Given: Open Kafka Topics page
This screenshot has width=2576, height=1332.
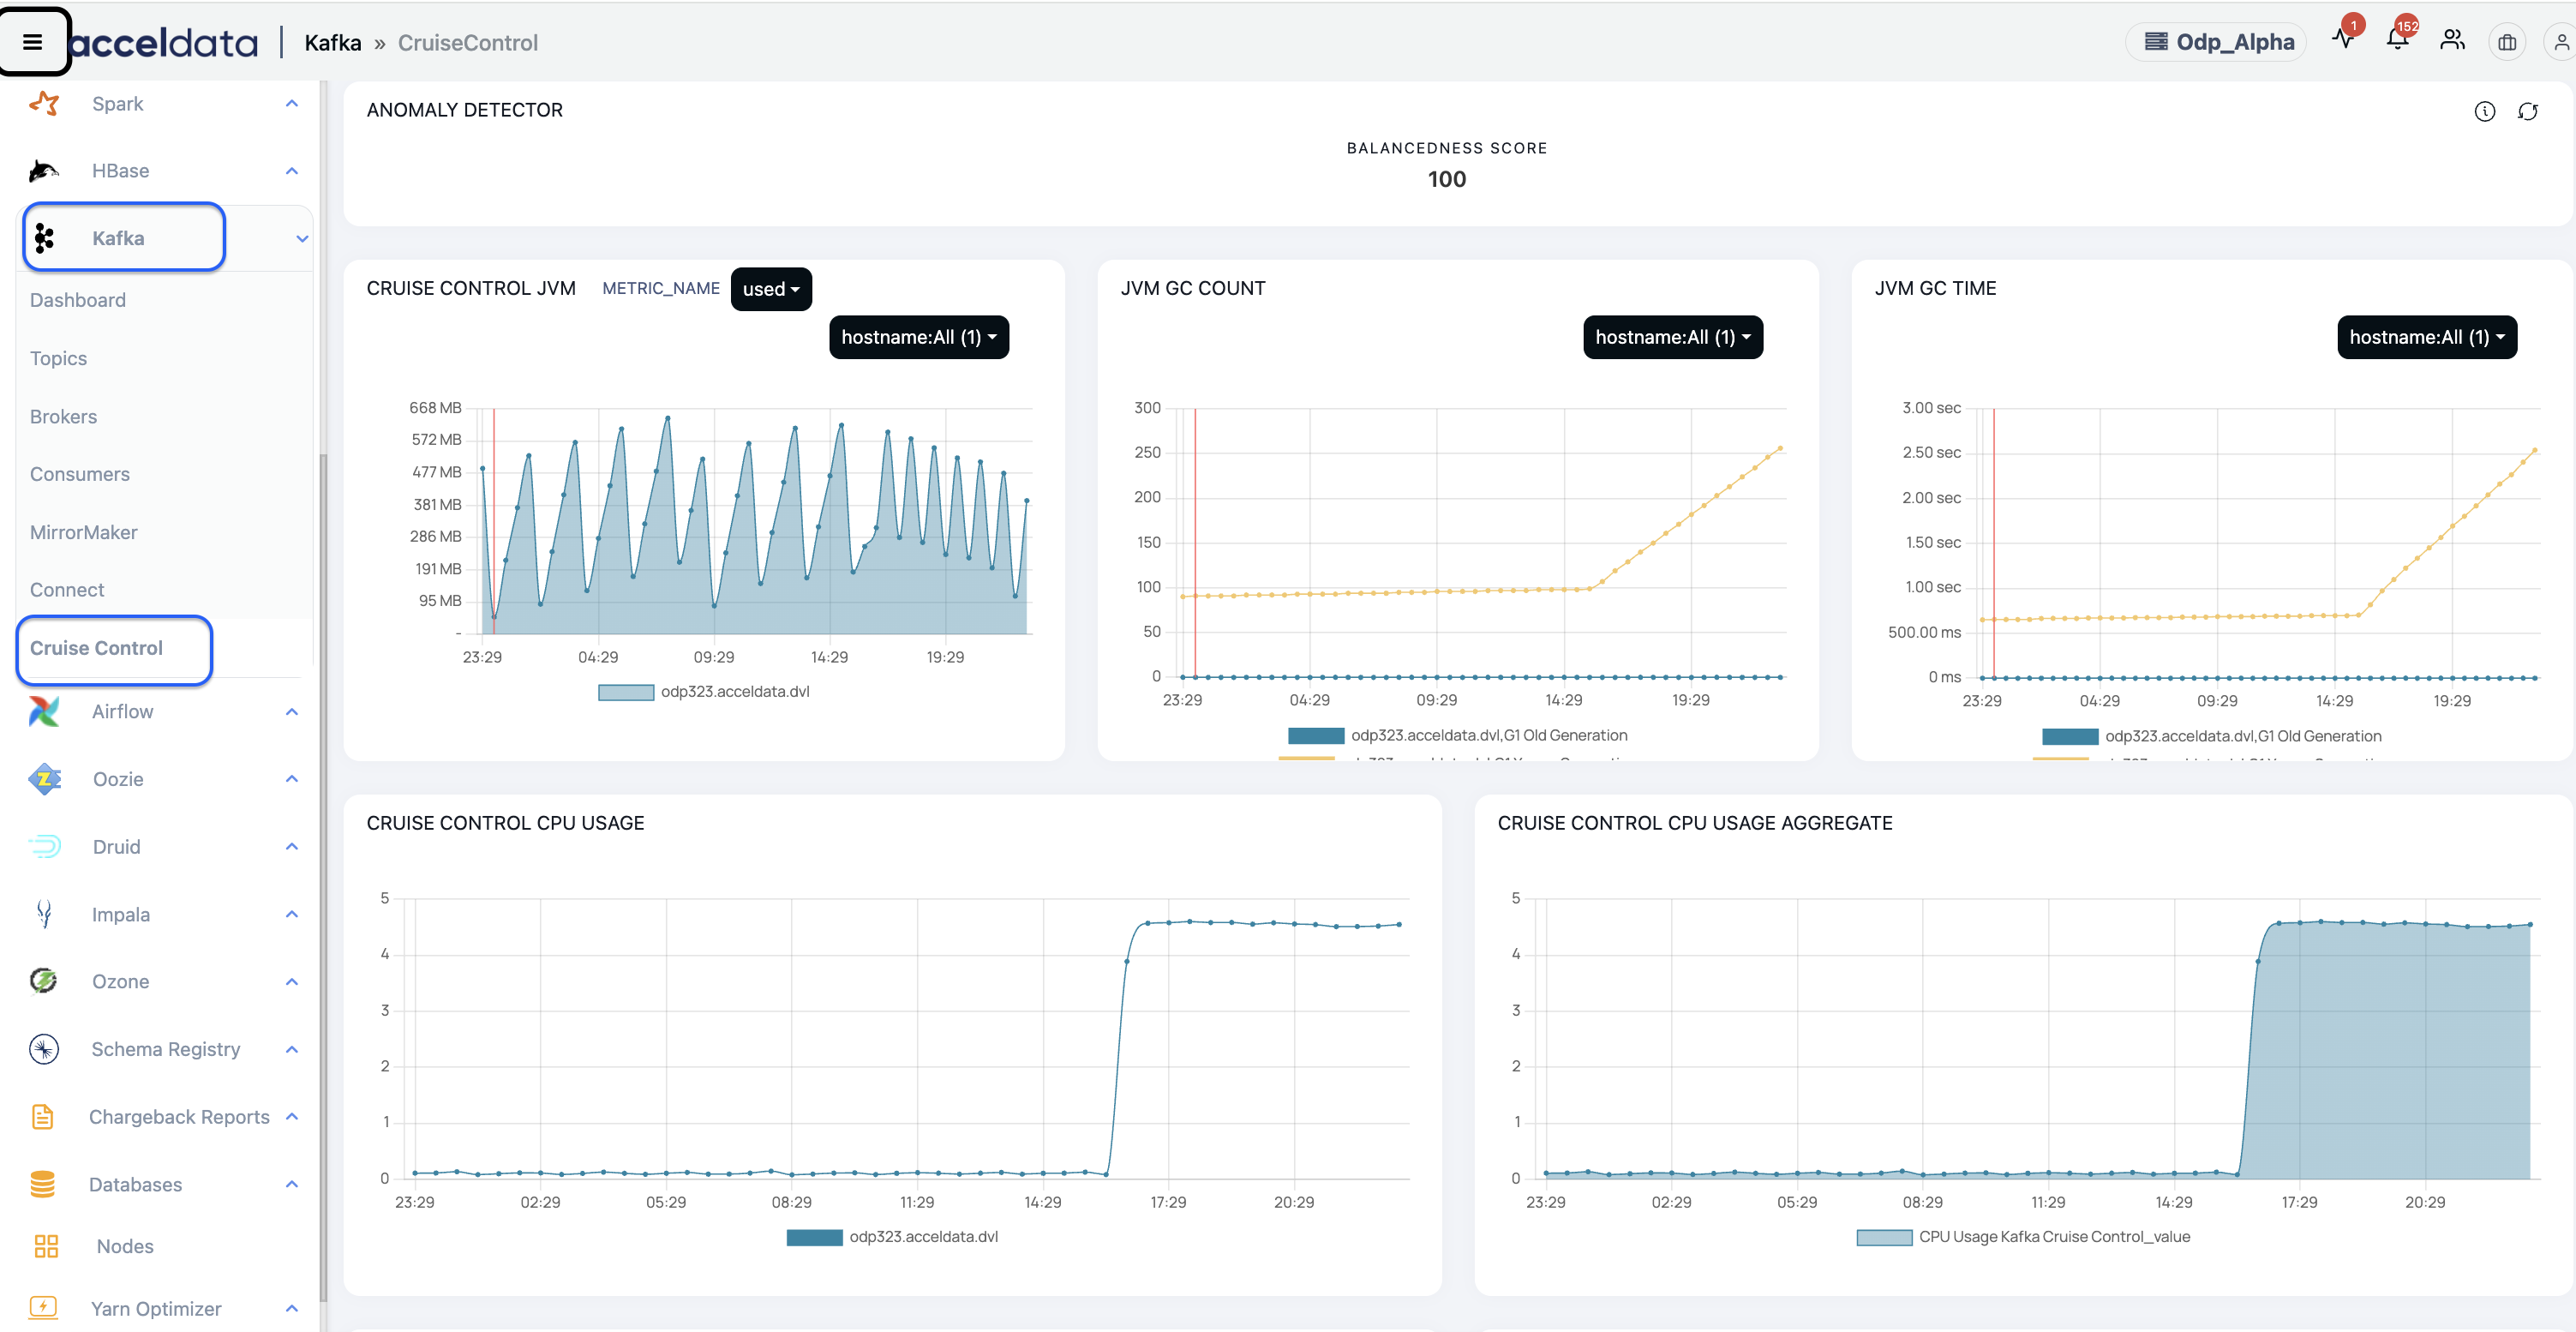Looking at the screenshot, I should click(x=58, y=358).
